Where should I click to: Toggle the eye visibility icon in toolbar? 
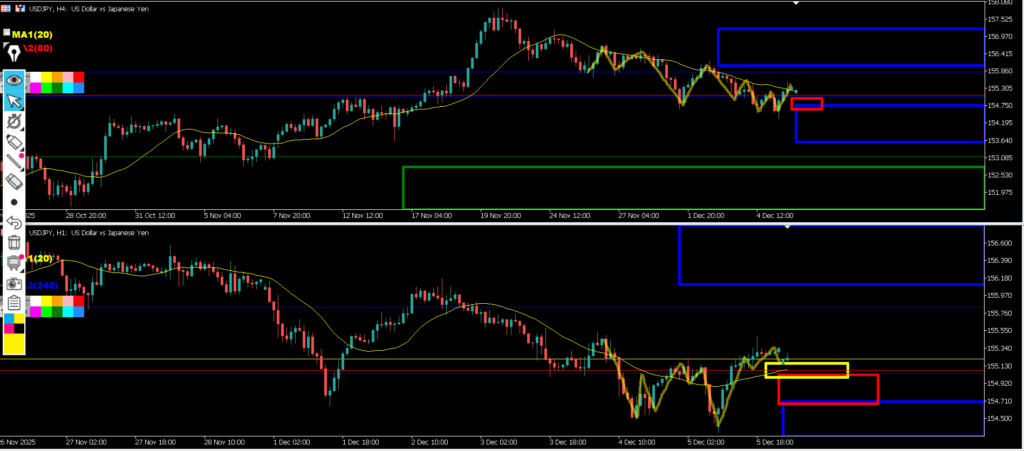[x=14, y=79]
